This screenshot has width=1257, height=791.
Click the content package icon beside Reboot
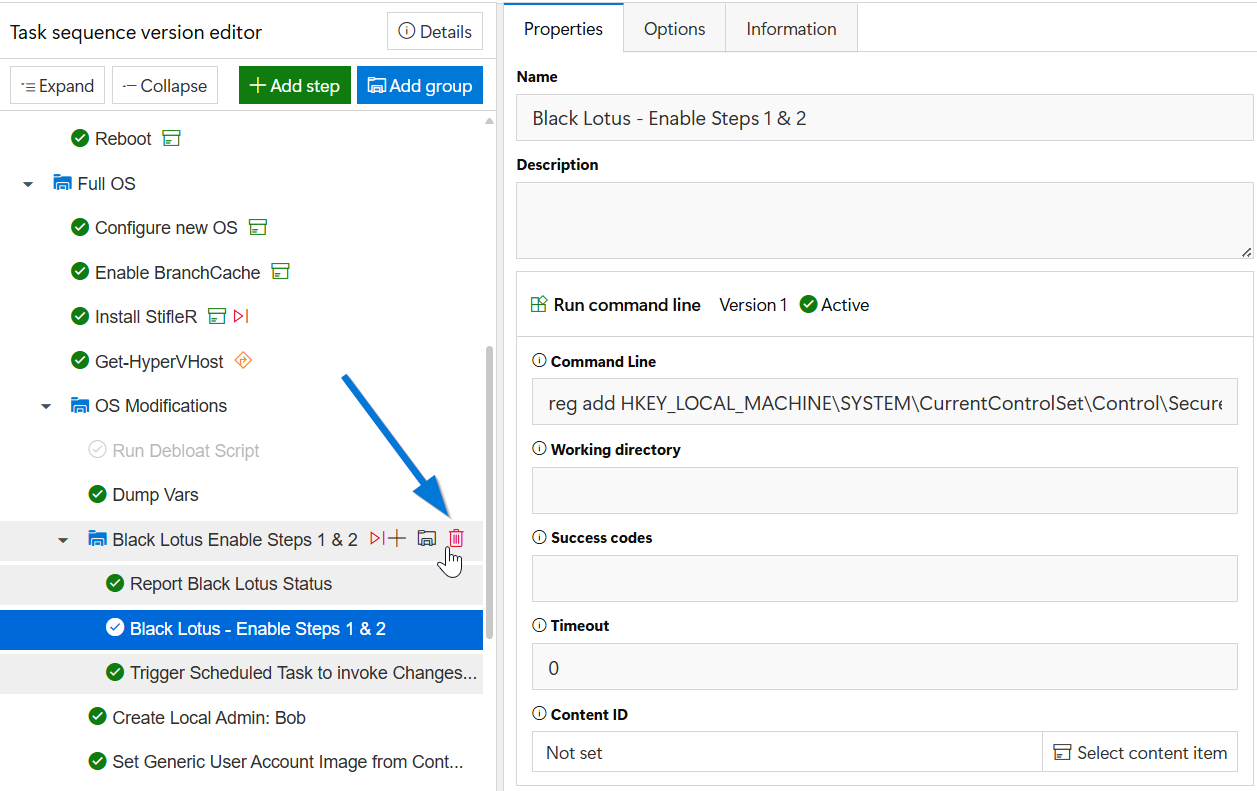tap(172, 138)
